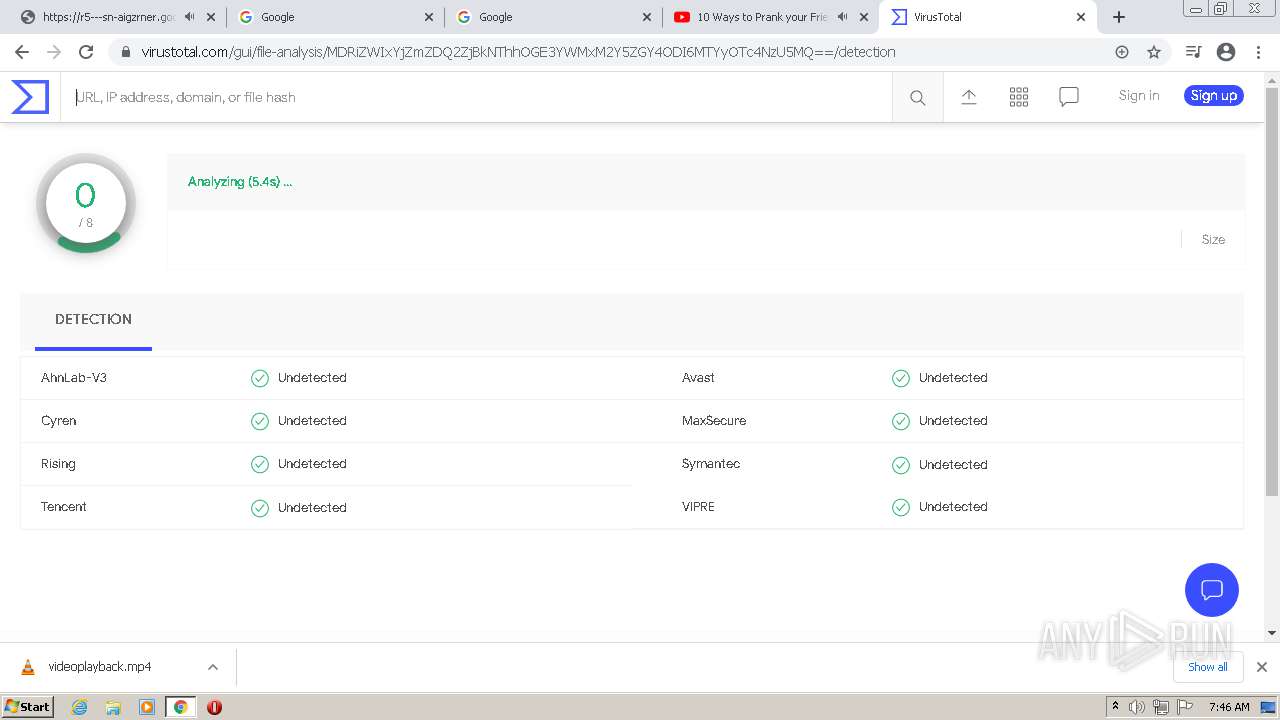The image size is (1280, 720).
Task: Expand videoplayback.mp4 download options chevron
Action: point(213,667)
